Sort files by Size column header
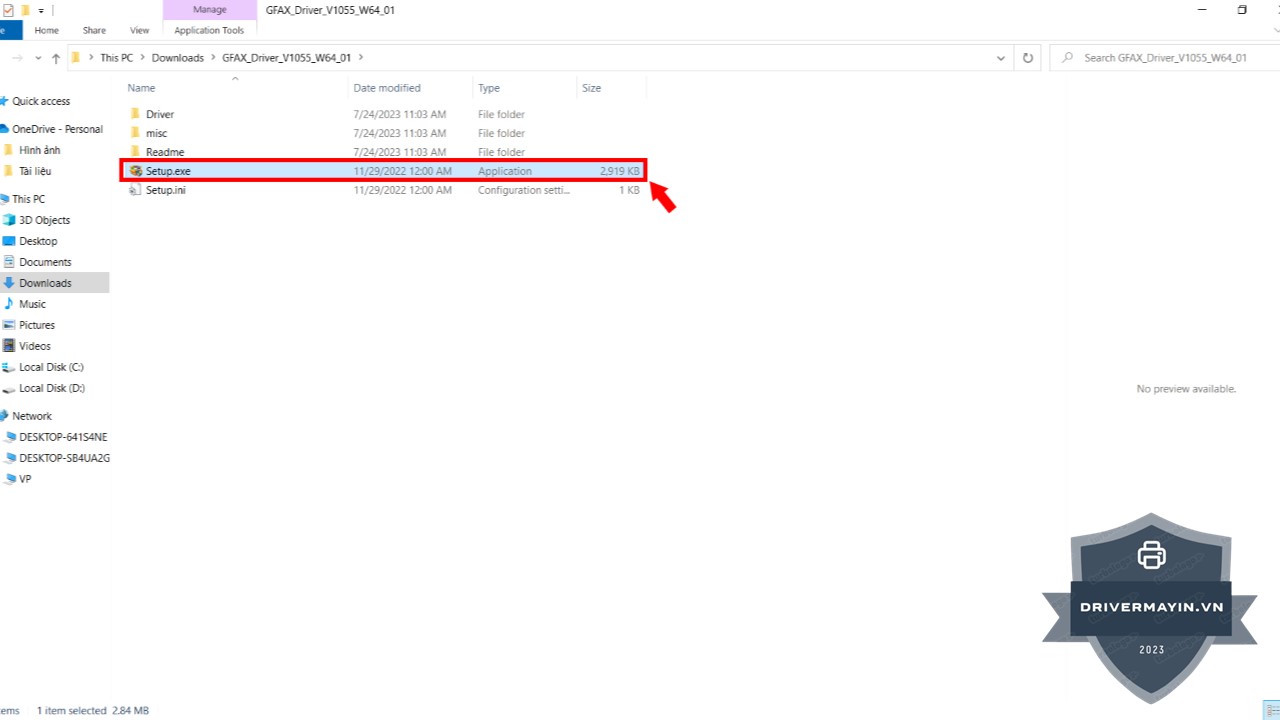The image size is (1280, 720). [x=592, y=88]
